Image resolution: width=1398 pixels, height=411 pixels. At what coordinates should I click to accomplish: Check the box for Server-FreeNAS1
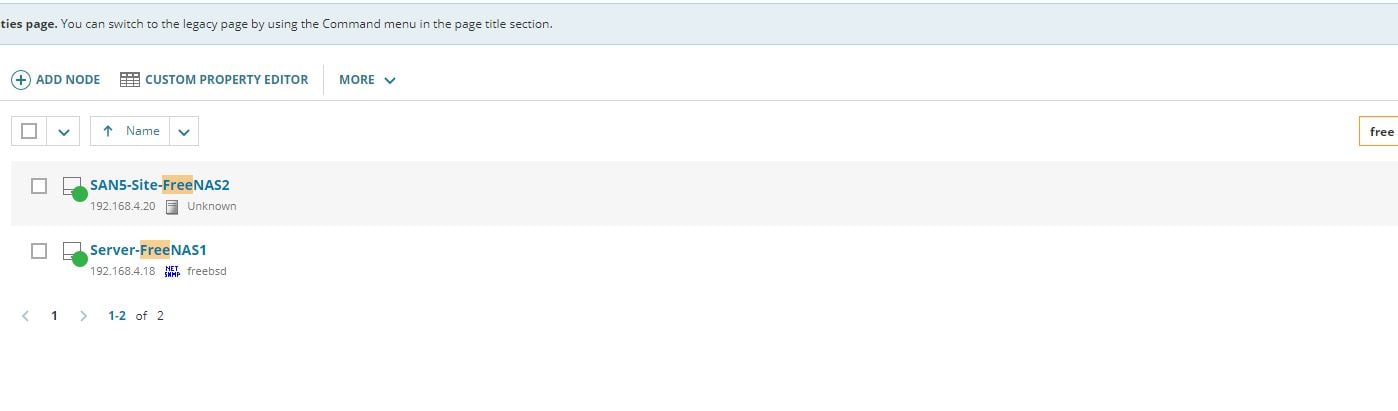click(39, 251)
